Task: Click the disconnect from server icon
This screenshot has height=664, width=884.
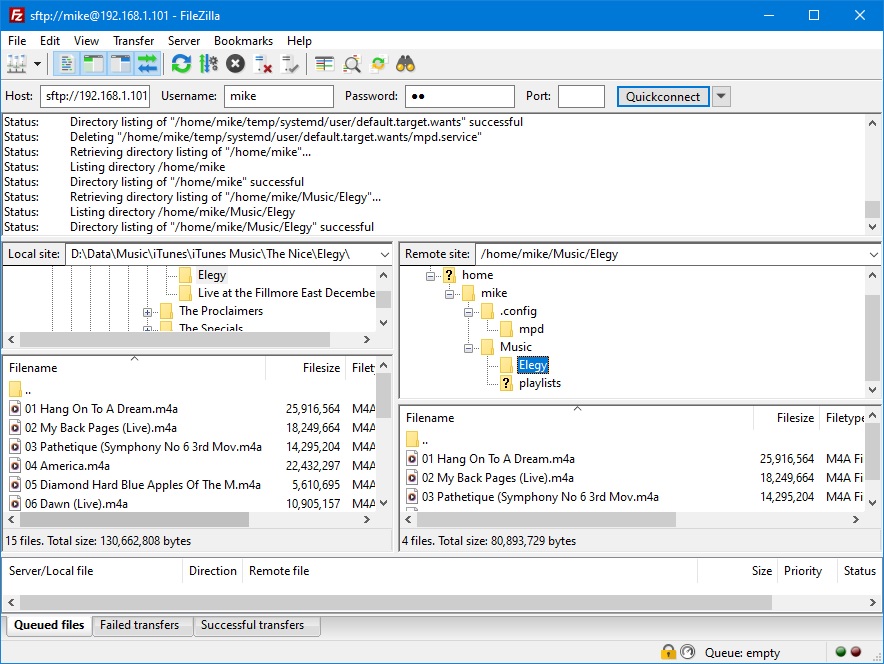Action: tap(263, 64)
